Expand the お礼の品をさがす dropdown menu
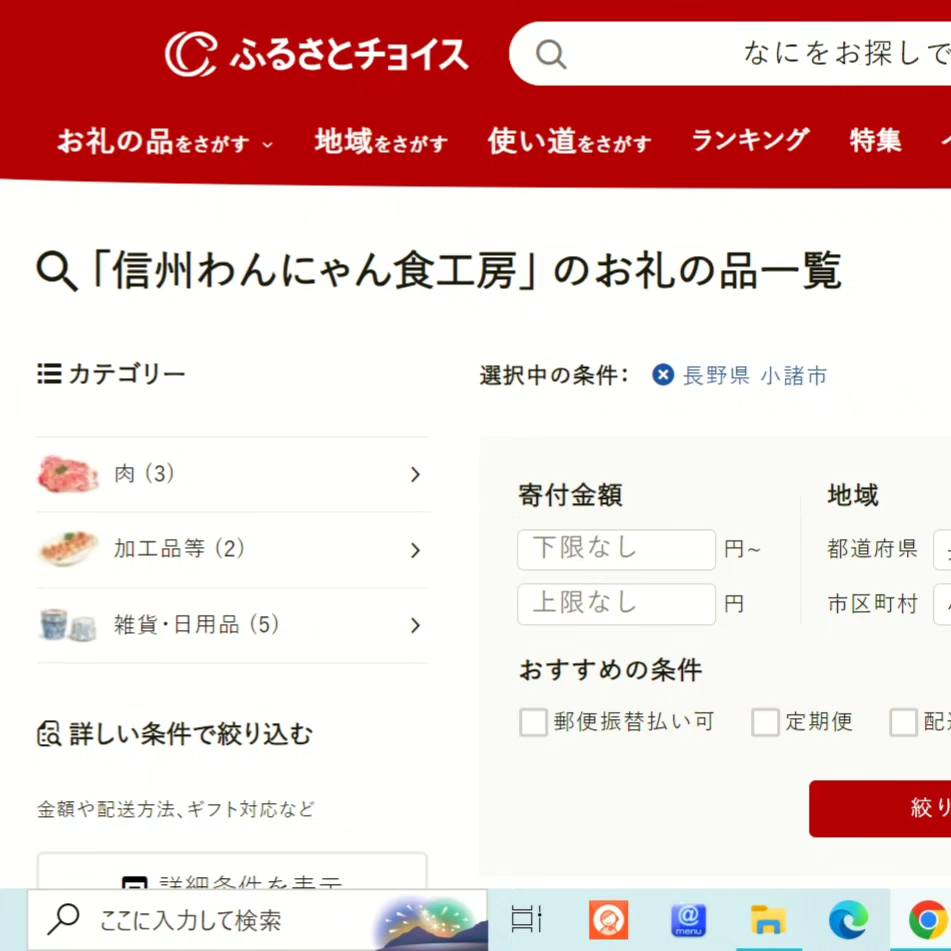The width and height of the screenshot is (951, 951). click(165, 141)
